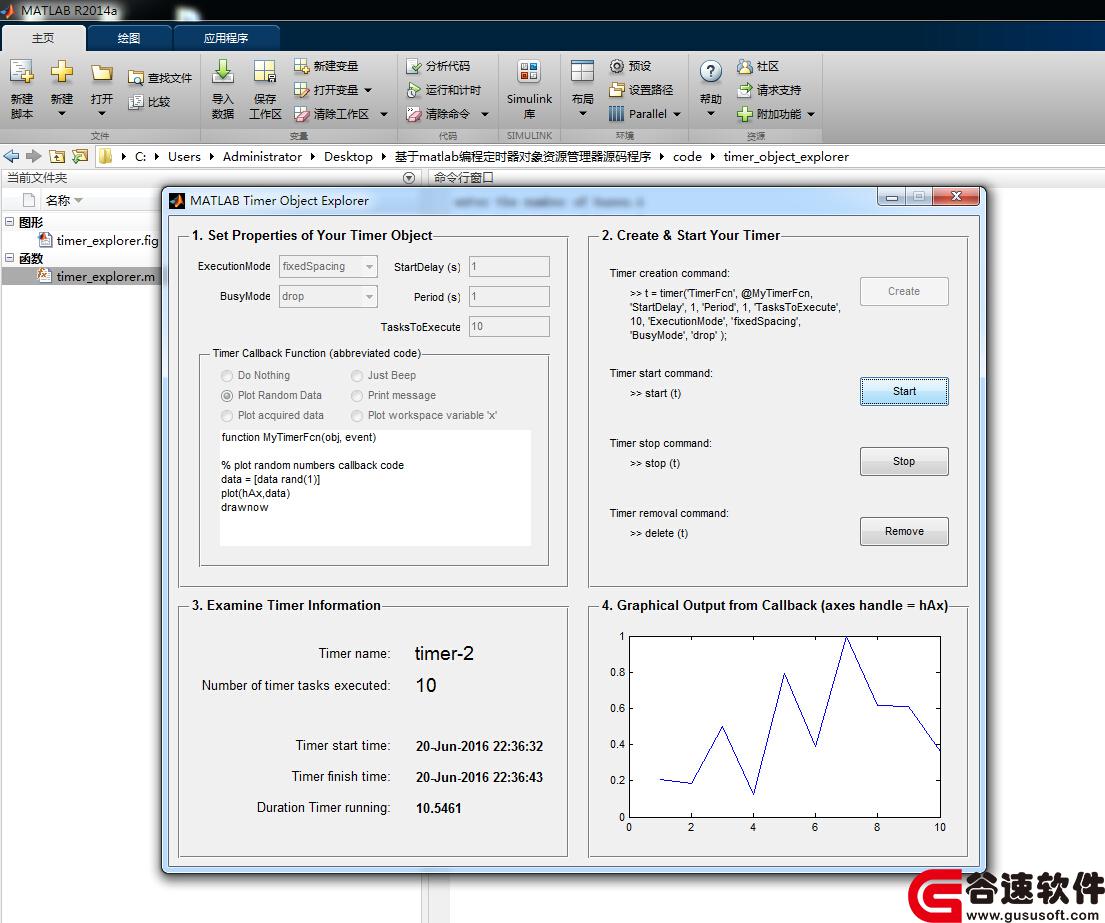1105x923 pixels.
Task: Select the Plot acquired data radio button
Action: click(x=227, y=416)
